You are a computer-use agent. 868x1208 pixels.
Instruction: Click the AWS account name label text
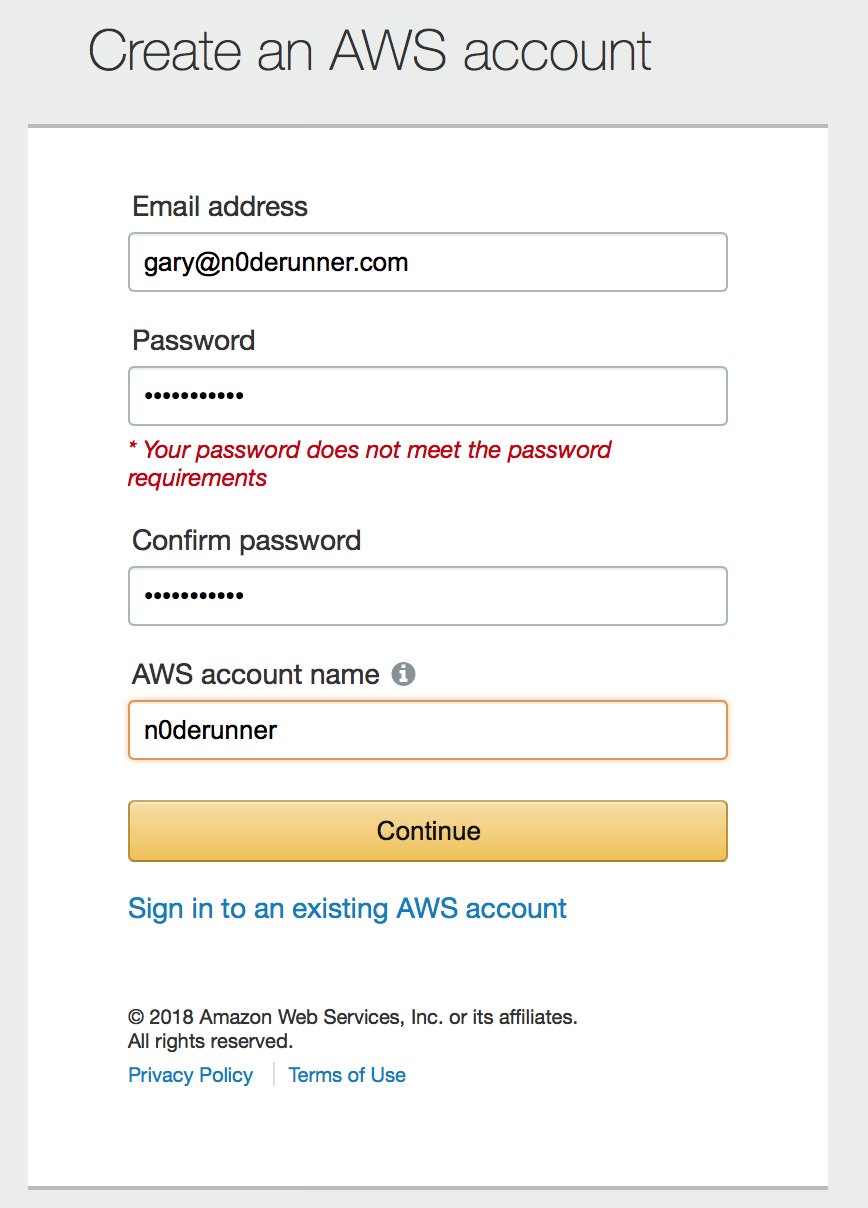[x=256, y=674]
